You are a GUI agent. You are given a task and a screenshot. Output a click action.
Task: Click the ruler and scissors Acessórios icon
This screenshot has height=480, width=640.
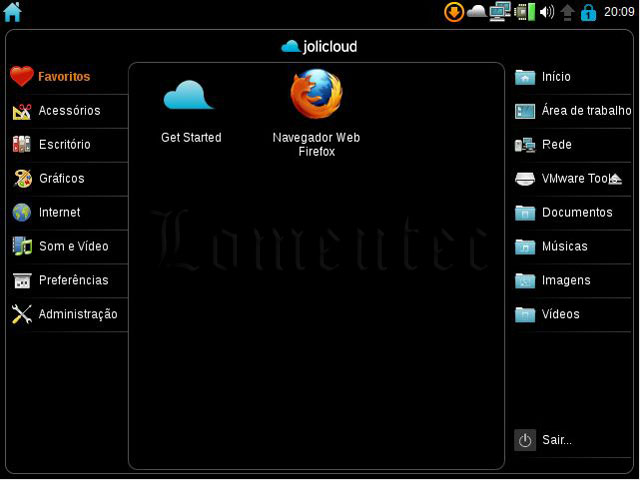click(x=22, y=111)
